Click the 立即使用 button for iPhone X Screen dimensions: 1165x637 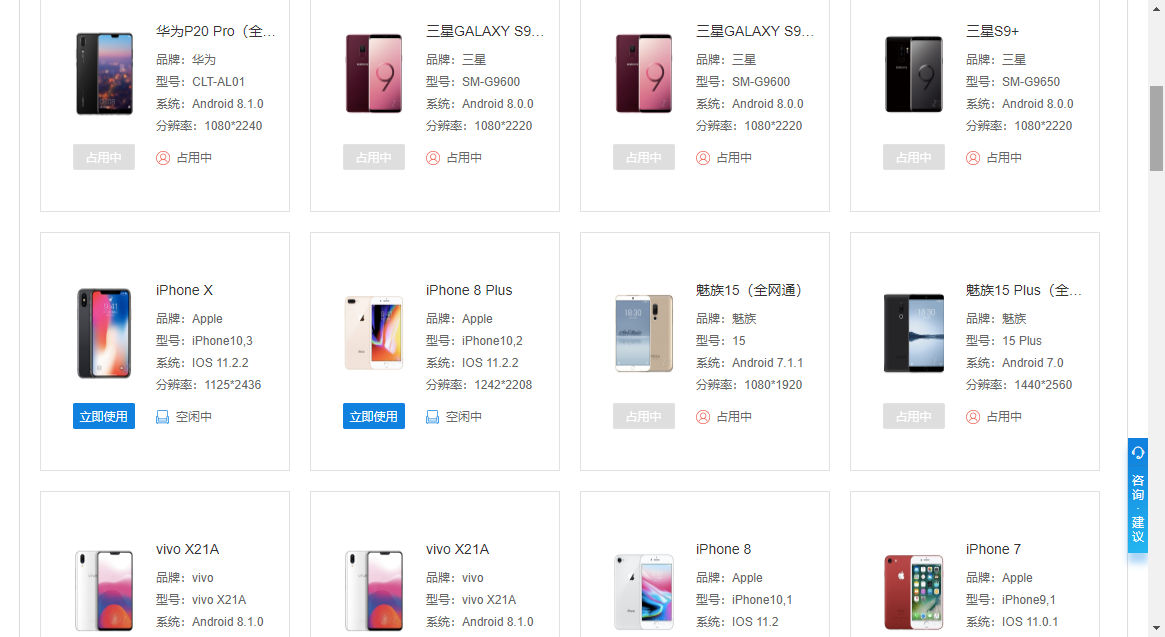pos(104,416)
